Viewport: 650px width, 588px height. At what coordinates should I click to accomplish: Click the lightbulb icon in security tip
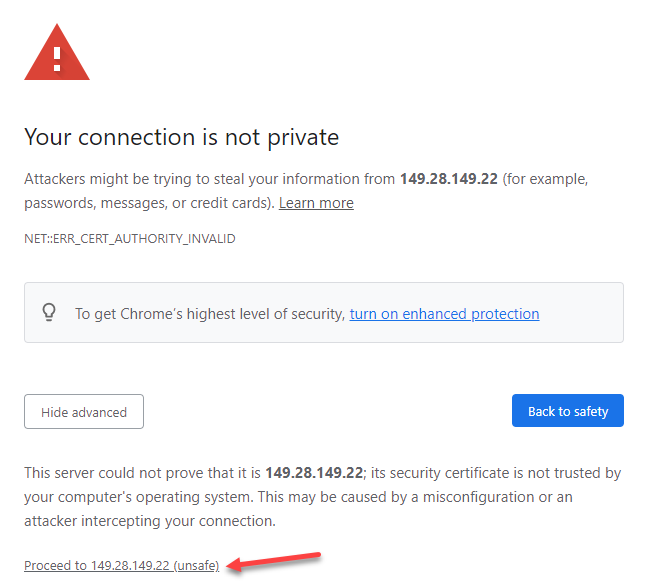49,313
